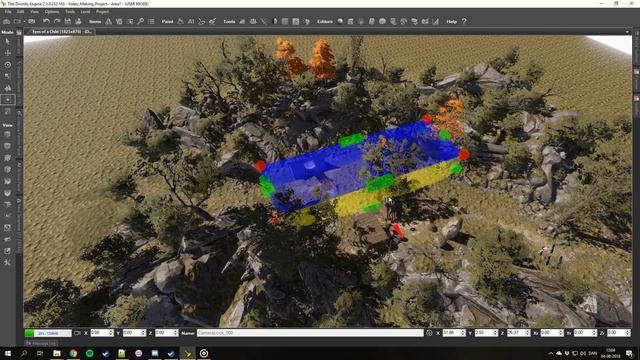640x360 pixels.
Task: Click the chart icon at the end of Editors
Action: pos(436,21)
